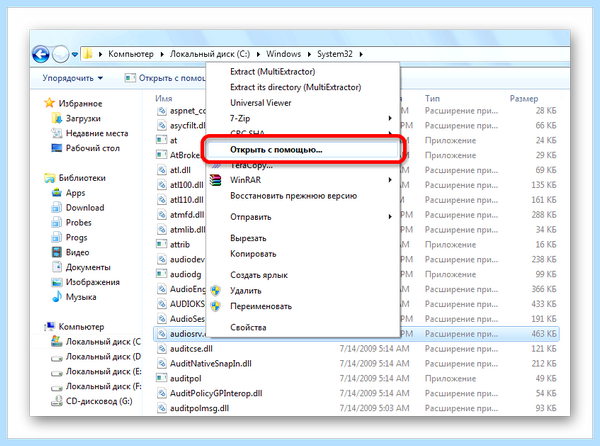Click the atl.dll file icon
Viewport: 600px width, 446px height.
[x=161, y=170]
